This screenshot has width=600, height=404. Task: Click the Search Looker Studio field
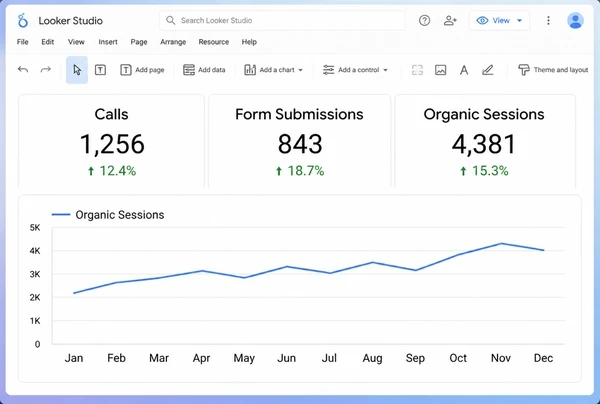(x=282, y=20)
